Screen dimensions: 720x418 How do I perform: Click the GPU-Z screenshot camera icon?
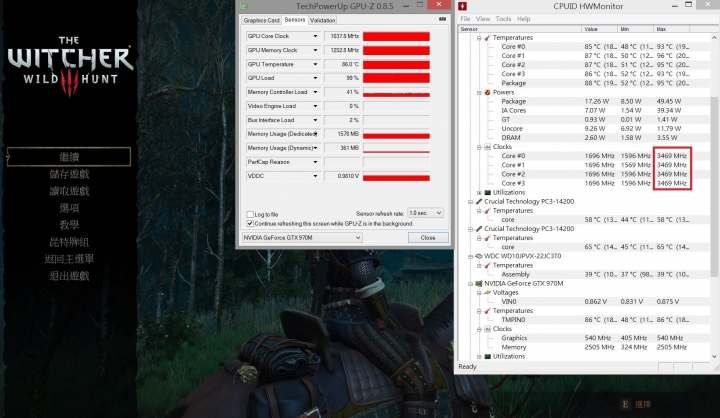[x=442, y=19]
